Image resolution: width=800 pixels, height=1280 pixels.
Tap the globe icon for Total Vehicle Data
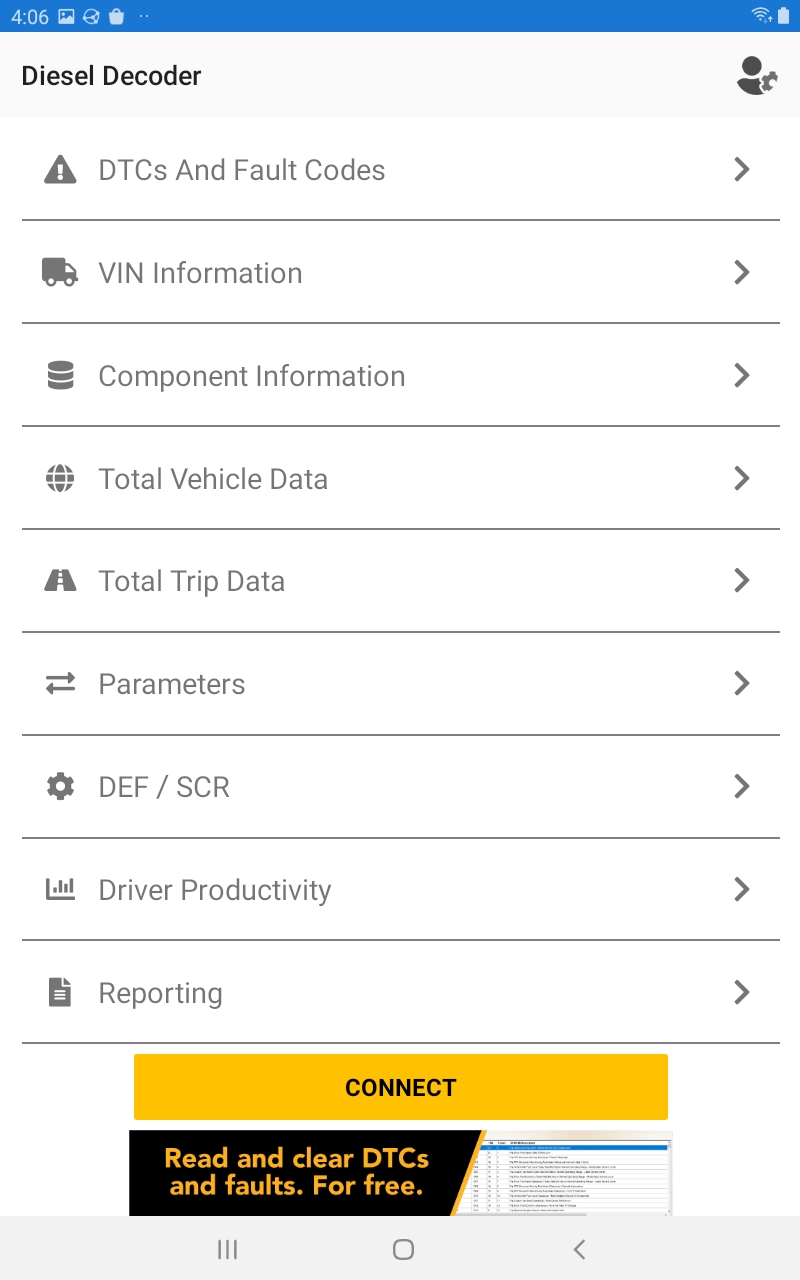coord(61,479)
